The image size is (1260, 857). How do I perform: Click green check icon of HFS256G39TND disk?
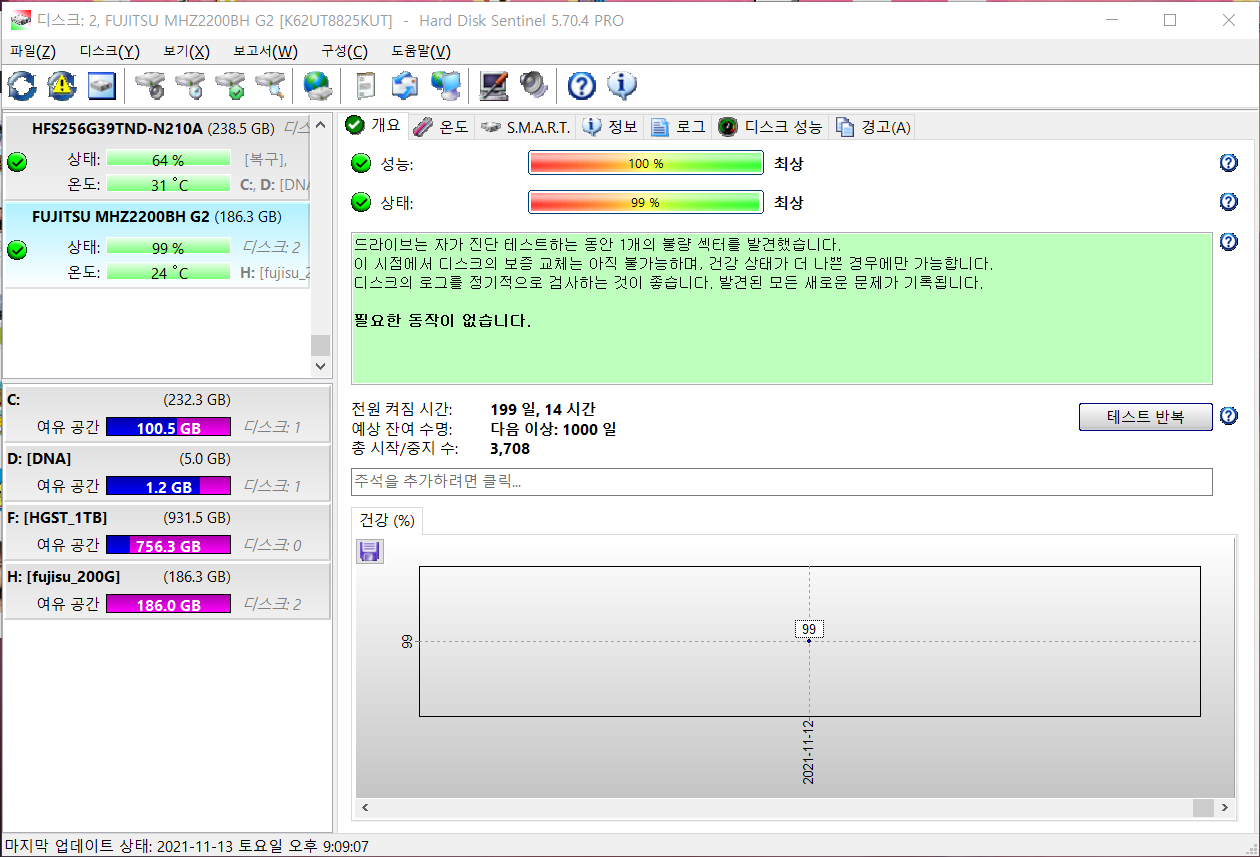(17, 161)
